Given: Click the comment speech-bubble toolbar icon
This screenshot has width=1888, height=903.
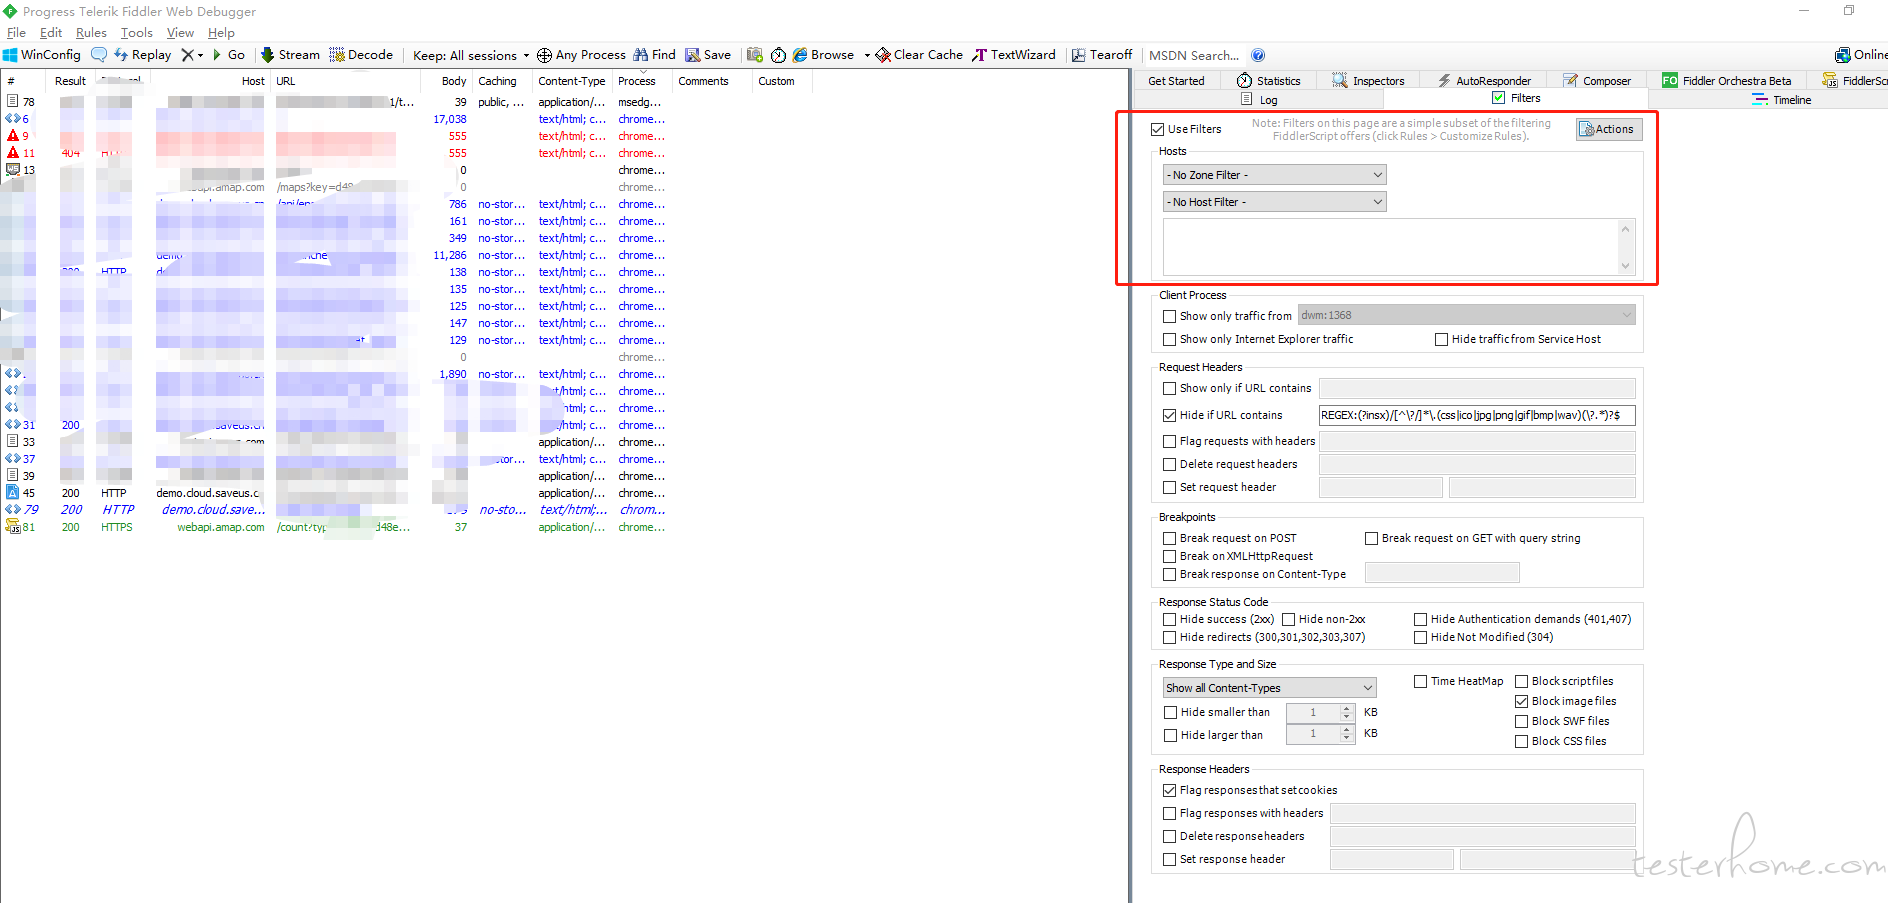Looking at the screenshot, I should [99, 55].
